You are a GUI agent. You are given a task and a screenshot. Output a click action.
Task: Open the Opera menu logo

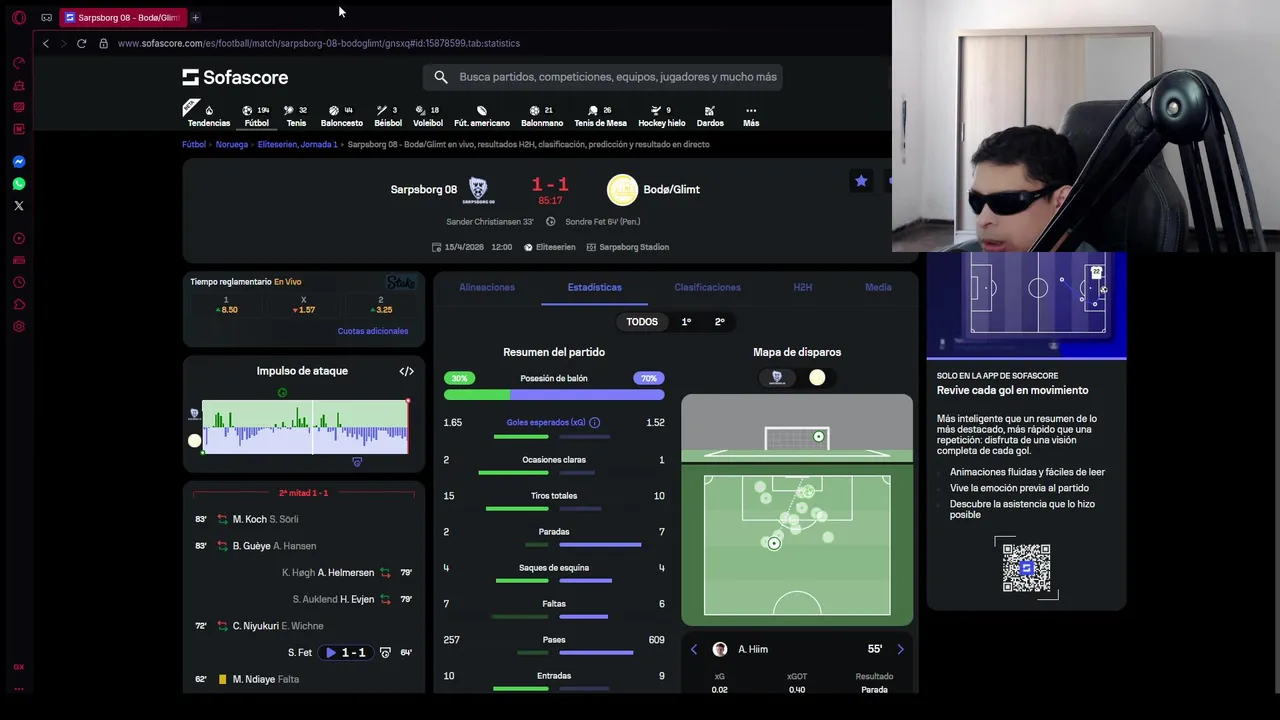[x=18, y=17]
